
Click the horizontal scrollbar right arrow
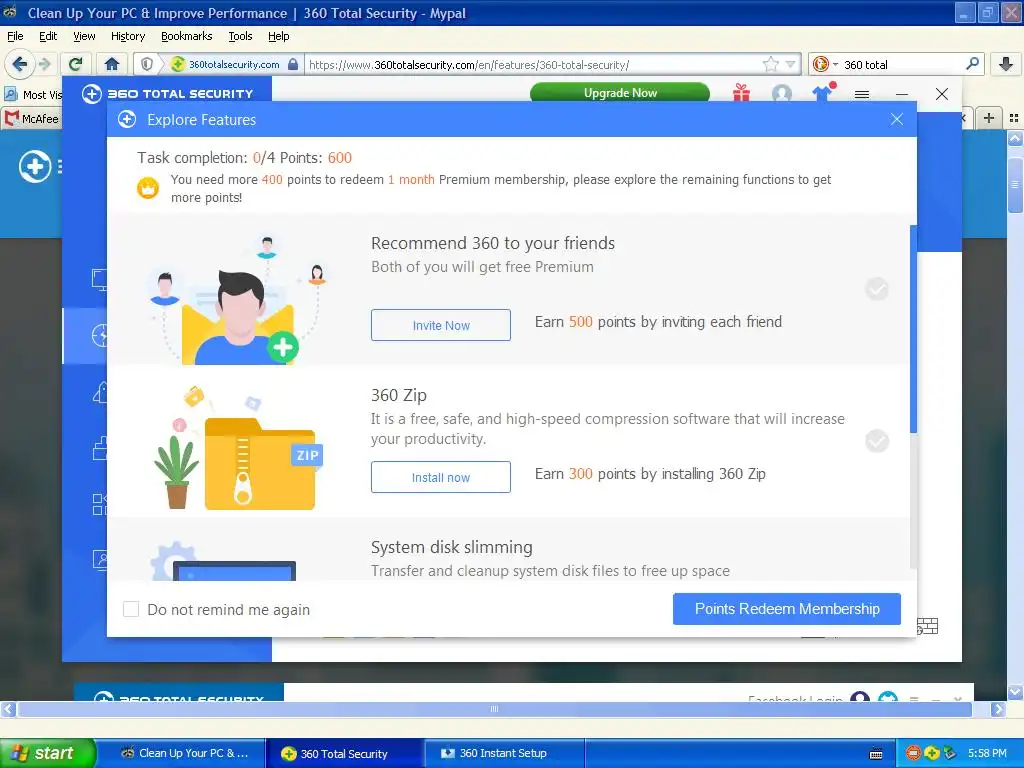click(998, 709)
